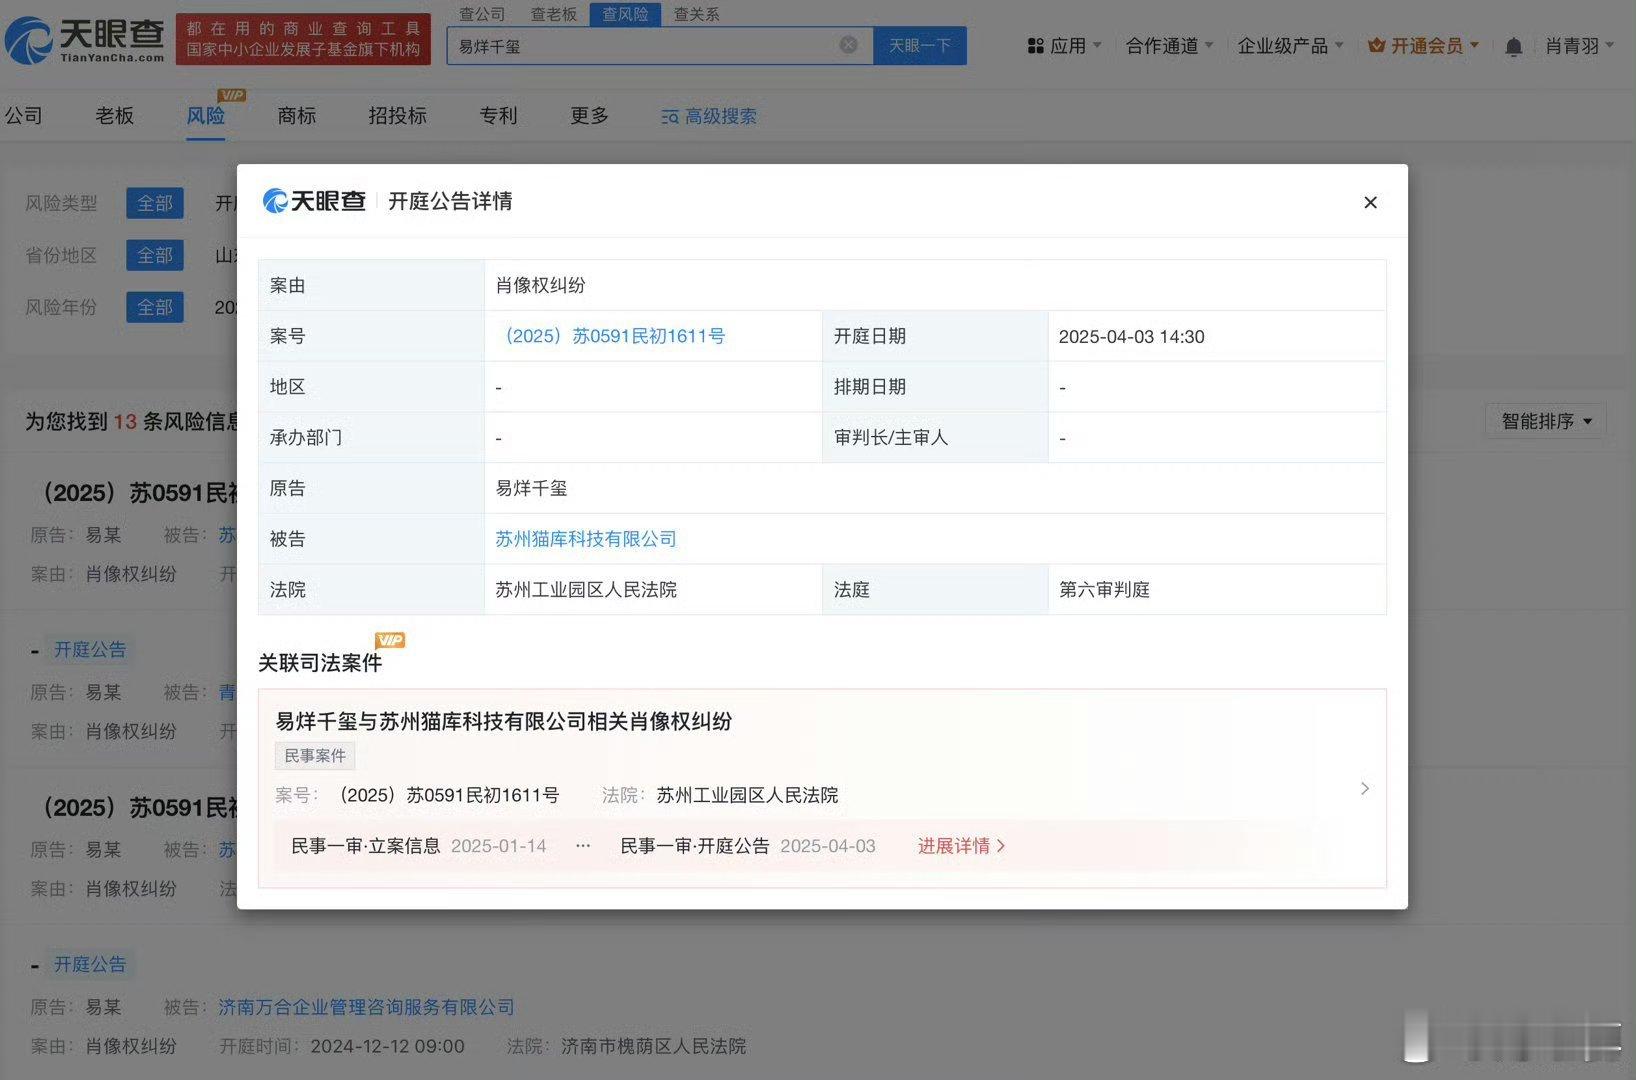This screenshot has width=1636, height=1080.
Task: Click hearing date 2025-04-03 14:30
Action: point(1132,337)
